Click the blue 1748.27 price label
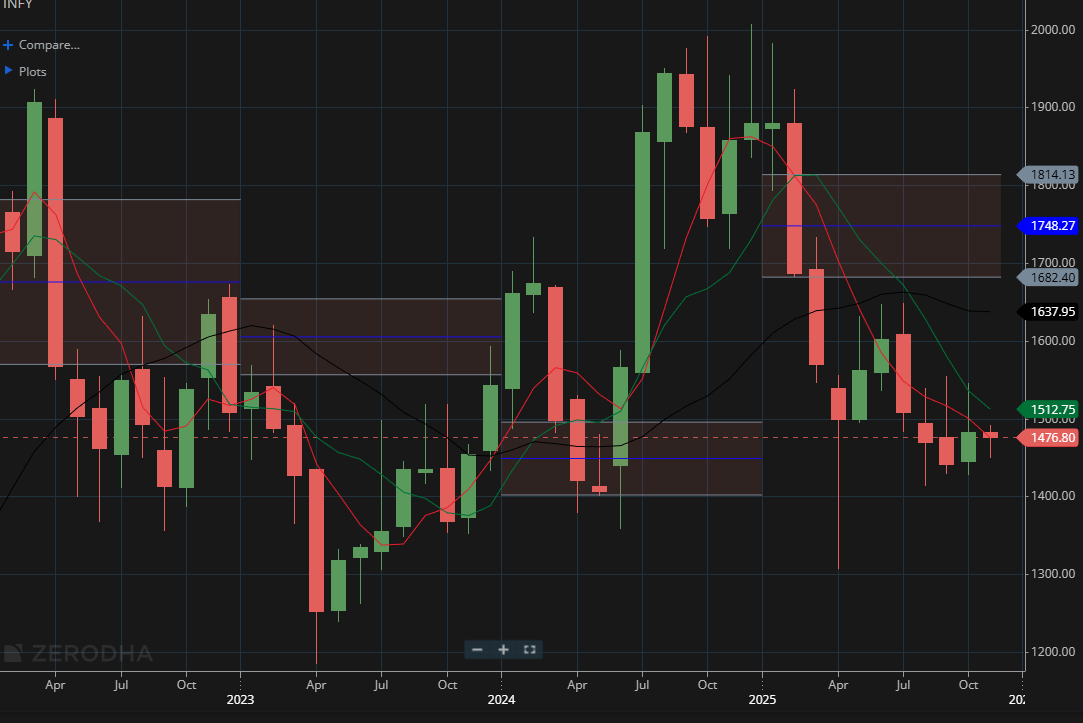 point(1049,226)
